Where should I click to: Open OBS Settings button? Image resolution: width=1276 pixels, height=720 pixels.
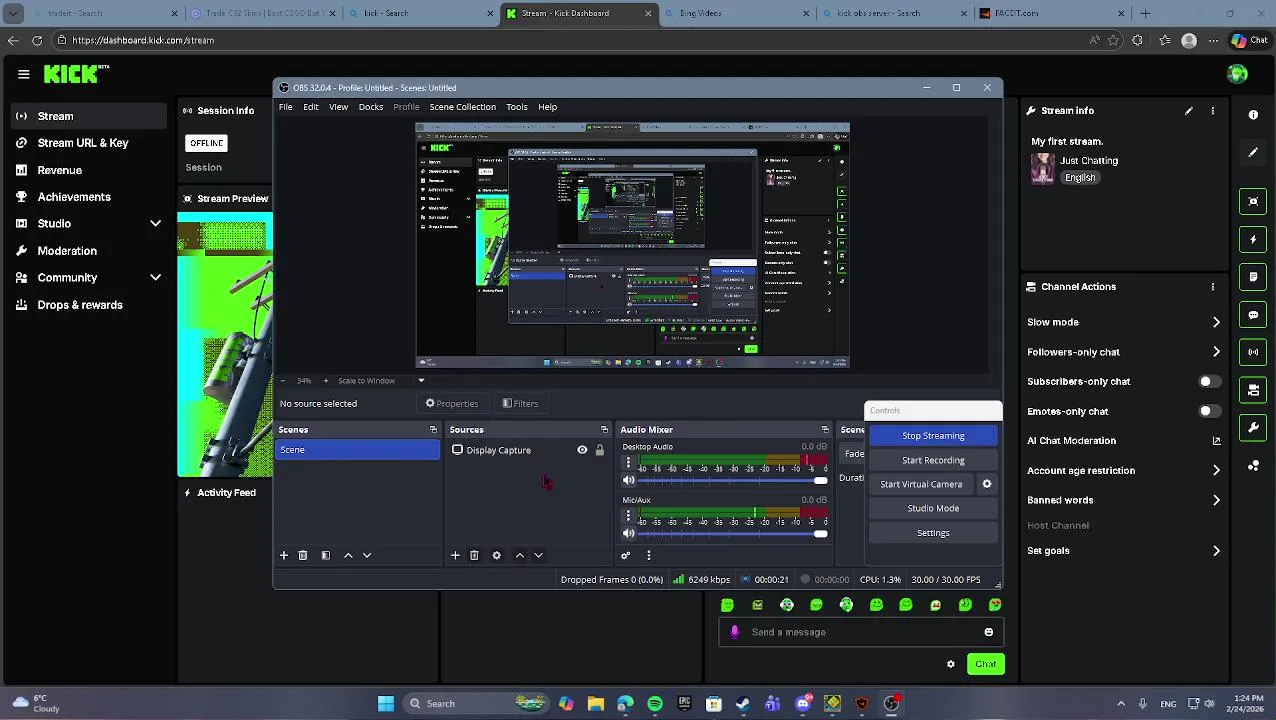click(x=933, y=533)
